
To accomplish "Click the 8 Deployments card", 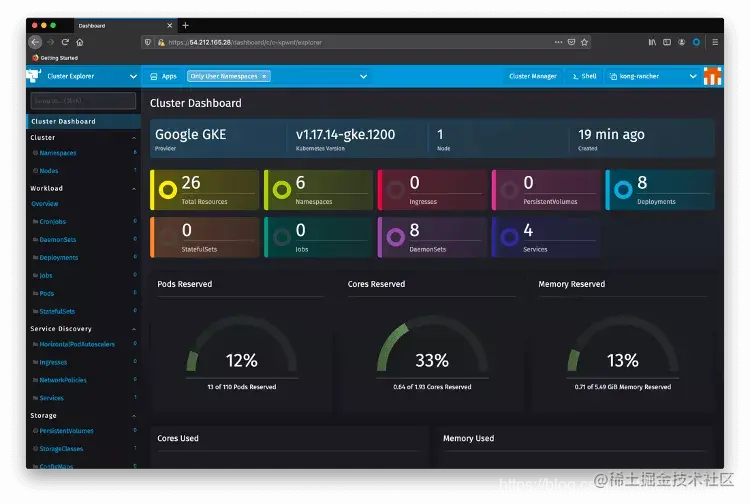I will (660, 190).
